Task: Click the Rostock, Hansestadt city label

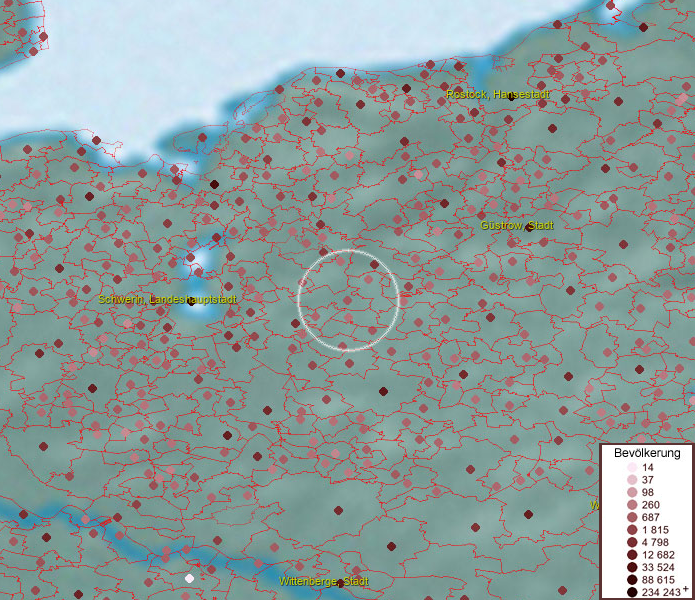Action: pos(497,94)
